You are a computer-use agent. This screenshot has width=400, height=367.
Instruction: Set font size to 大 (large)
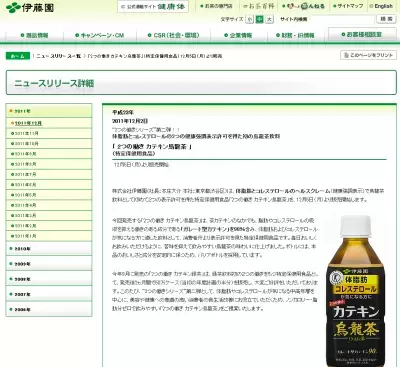269,19
